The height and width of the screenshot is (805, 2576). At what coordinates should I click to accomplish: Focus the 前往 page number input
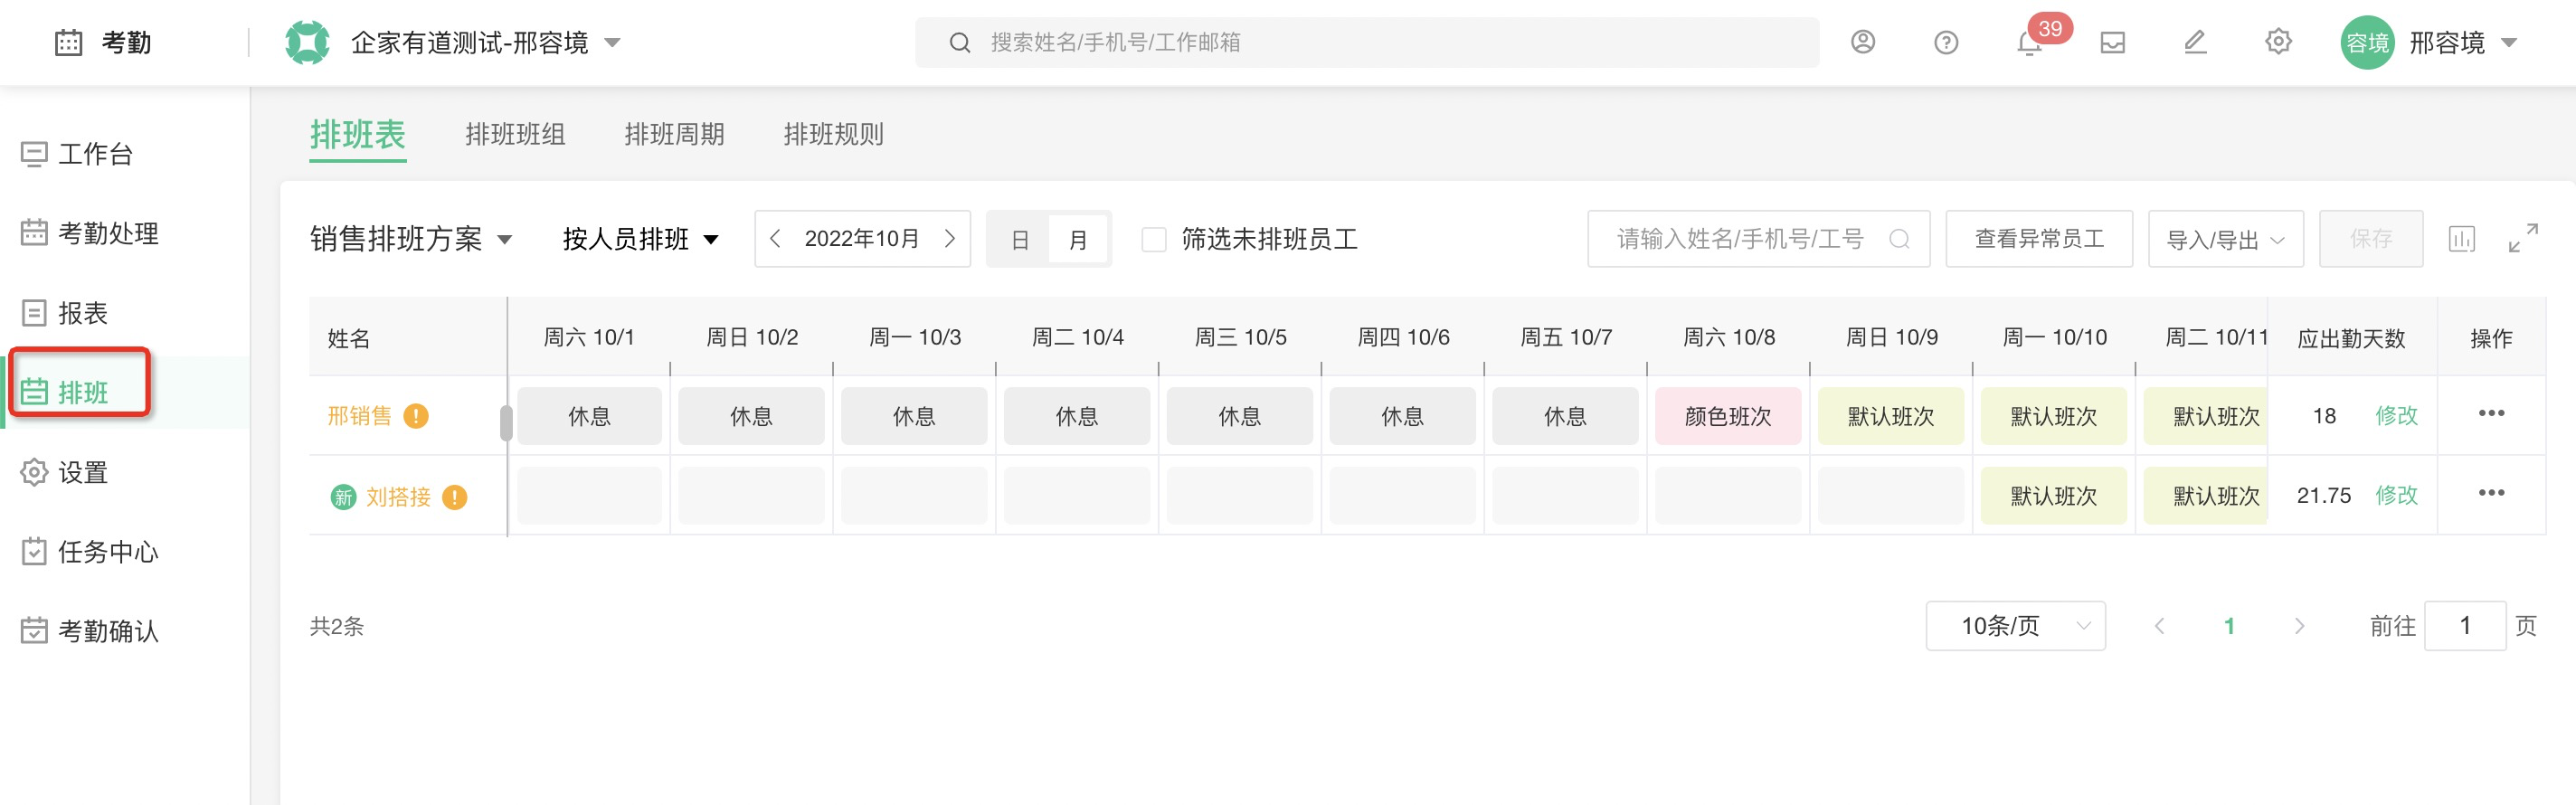(2464, 626)
